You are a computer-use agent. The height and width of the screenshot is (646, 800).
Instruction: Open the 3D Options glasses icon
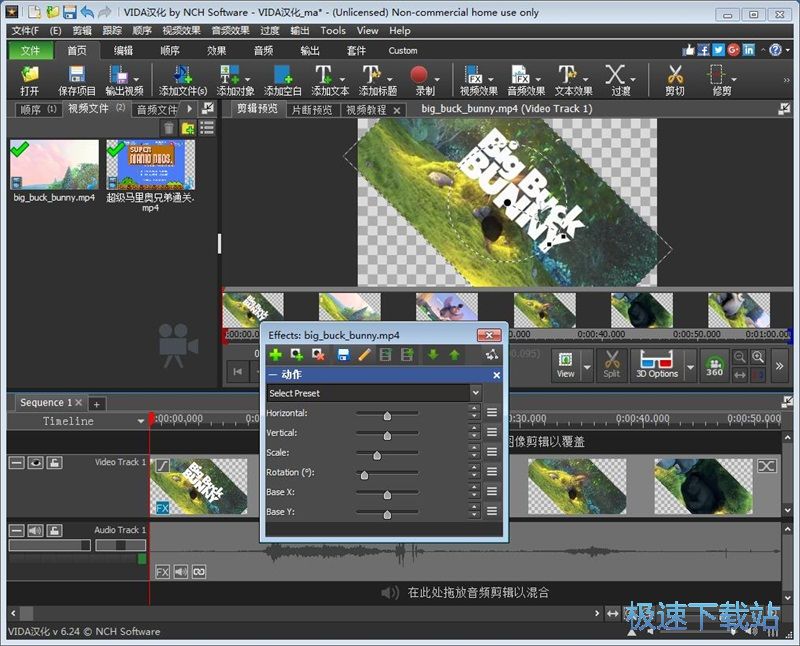[x=657, y=365]
